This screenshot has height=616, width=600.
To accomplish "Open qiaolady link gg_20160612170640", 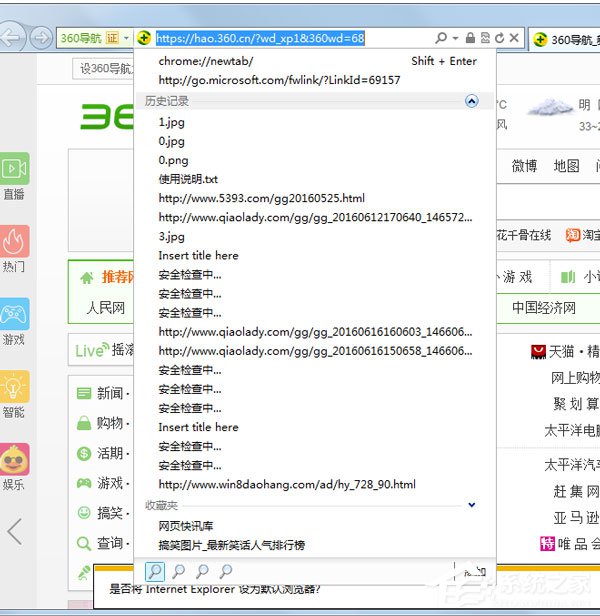I will (315, 217).
